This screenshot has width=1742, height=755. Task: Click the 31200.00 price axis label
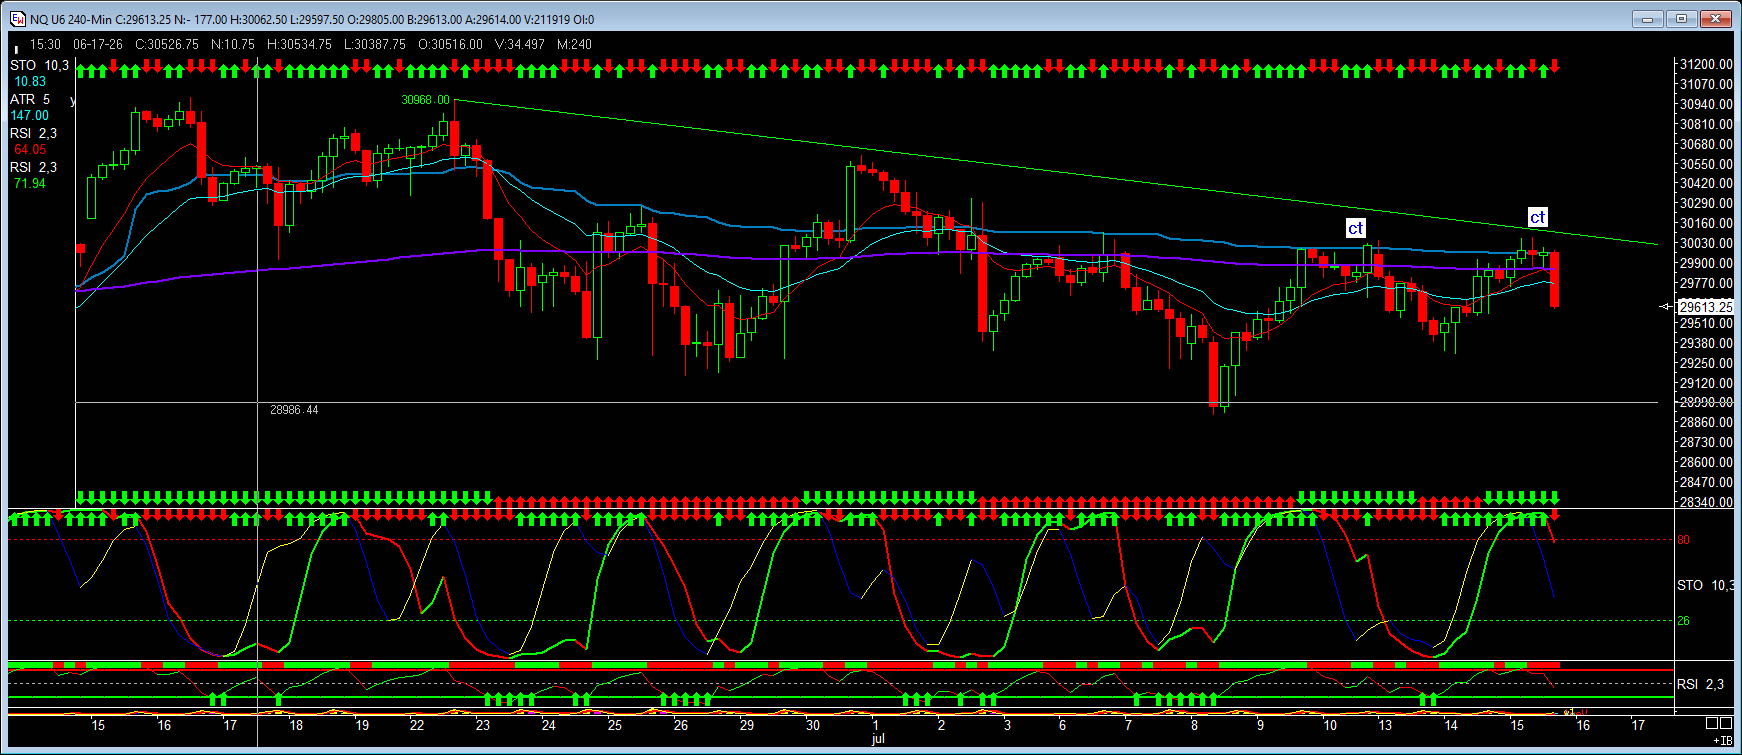[x=1706, y=64]
